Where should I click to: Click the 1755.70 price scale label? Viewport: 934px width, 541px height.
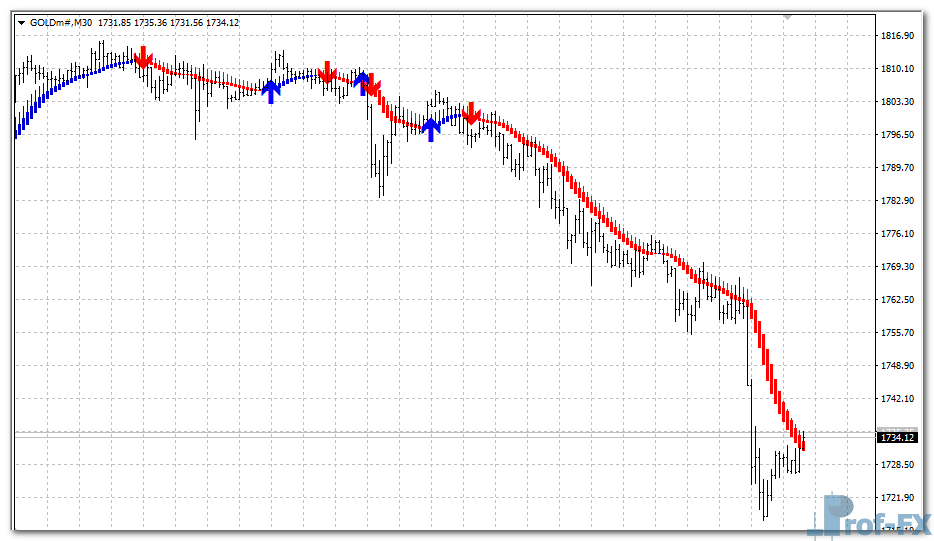896,333
